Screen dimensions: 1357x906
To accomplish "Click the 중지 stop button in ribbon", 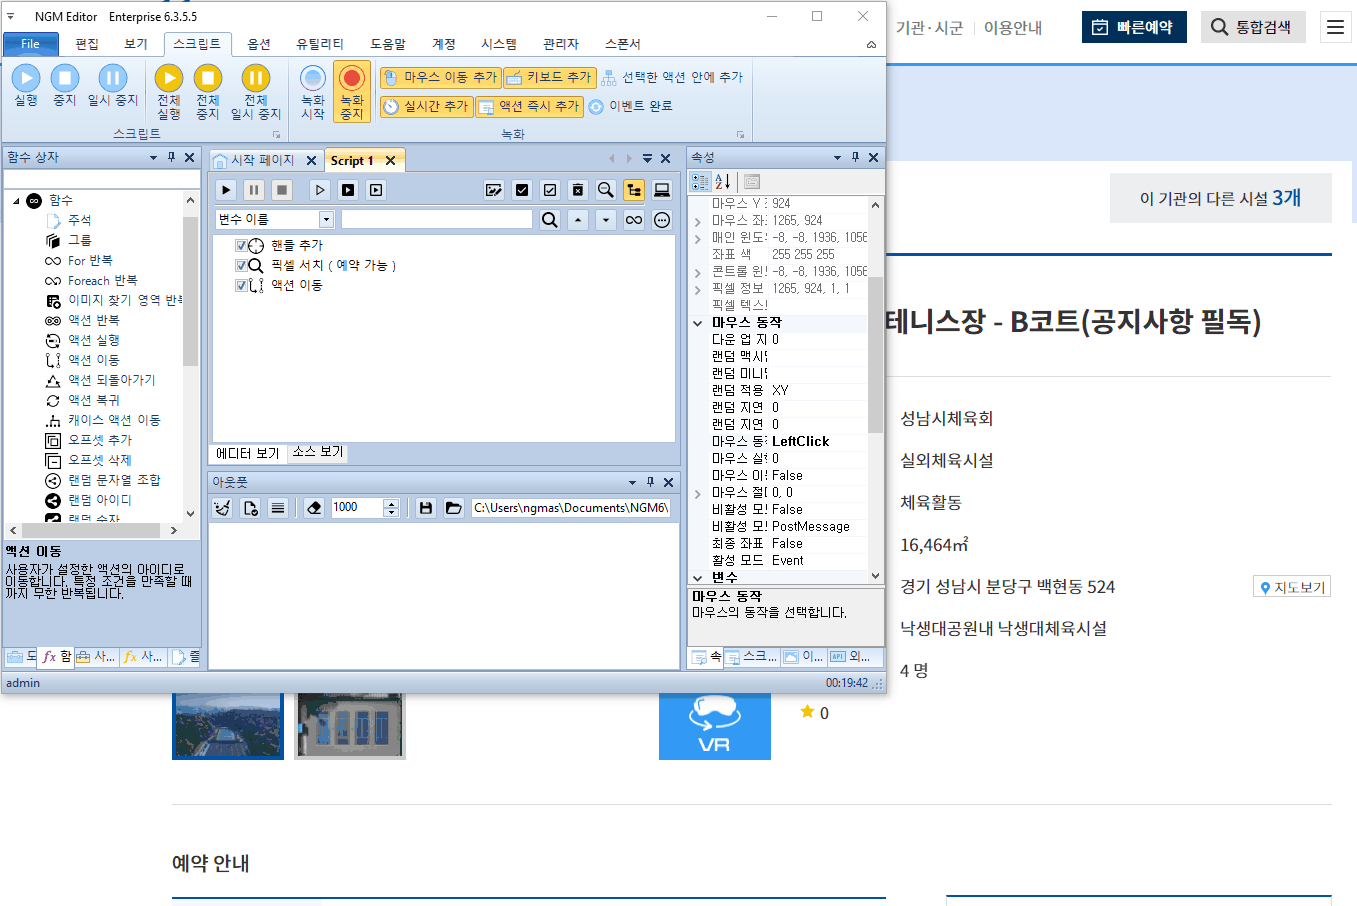I will [65, 86].
